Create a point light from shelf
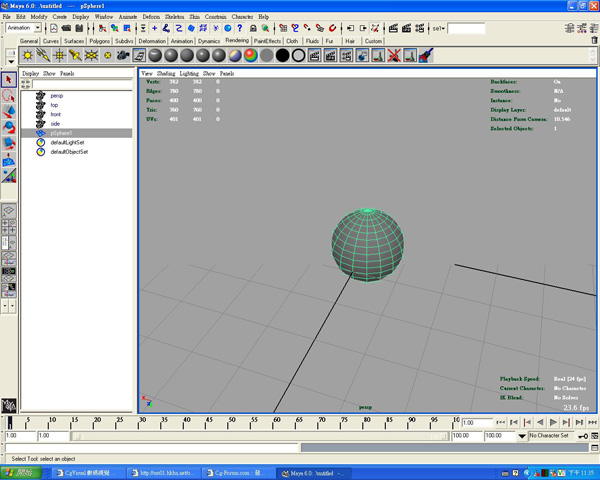 click(x=59, y=56)
